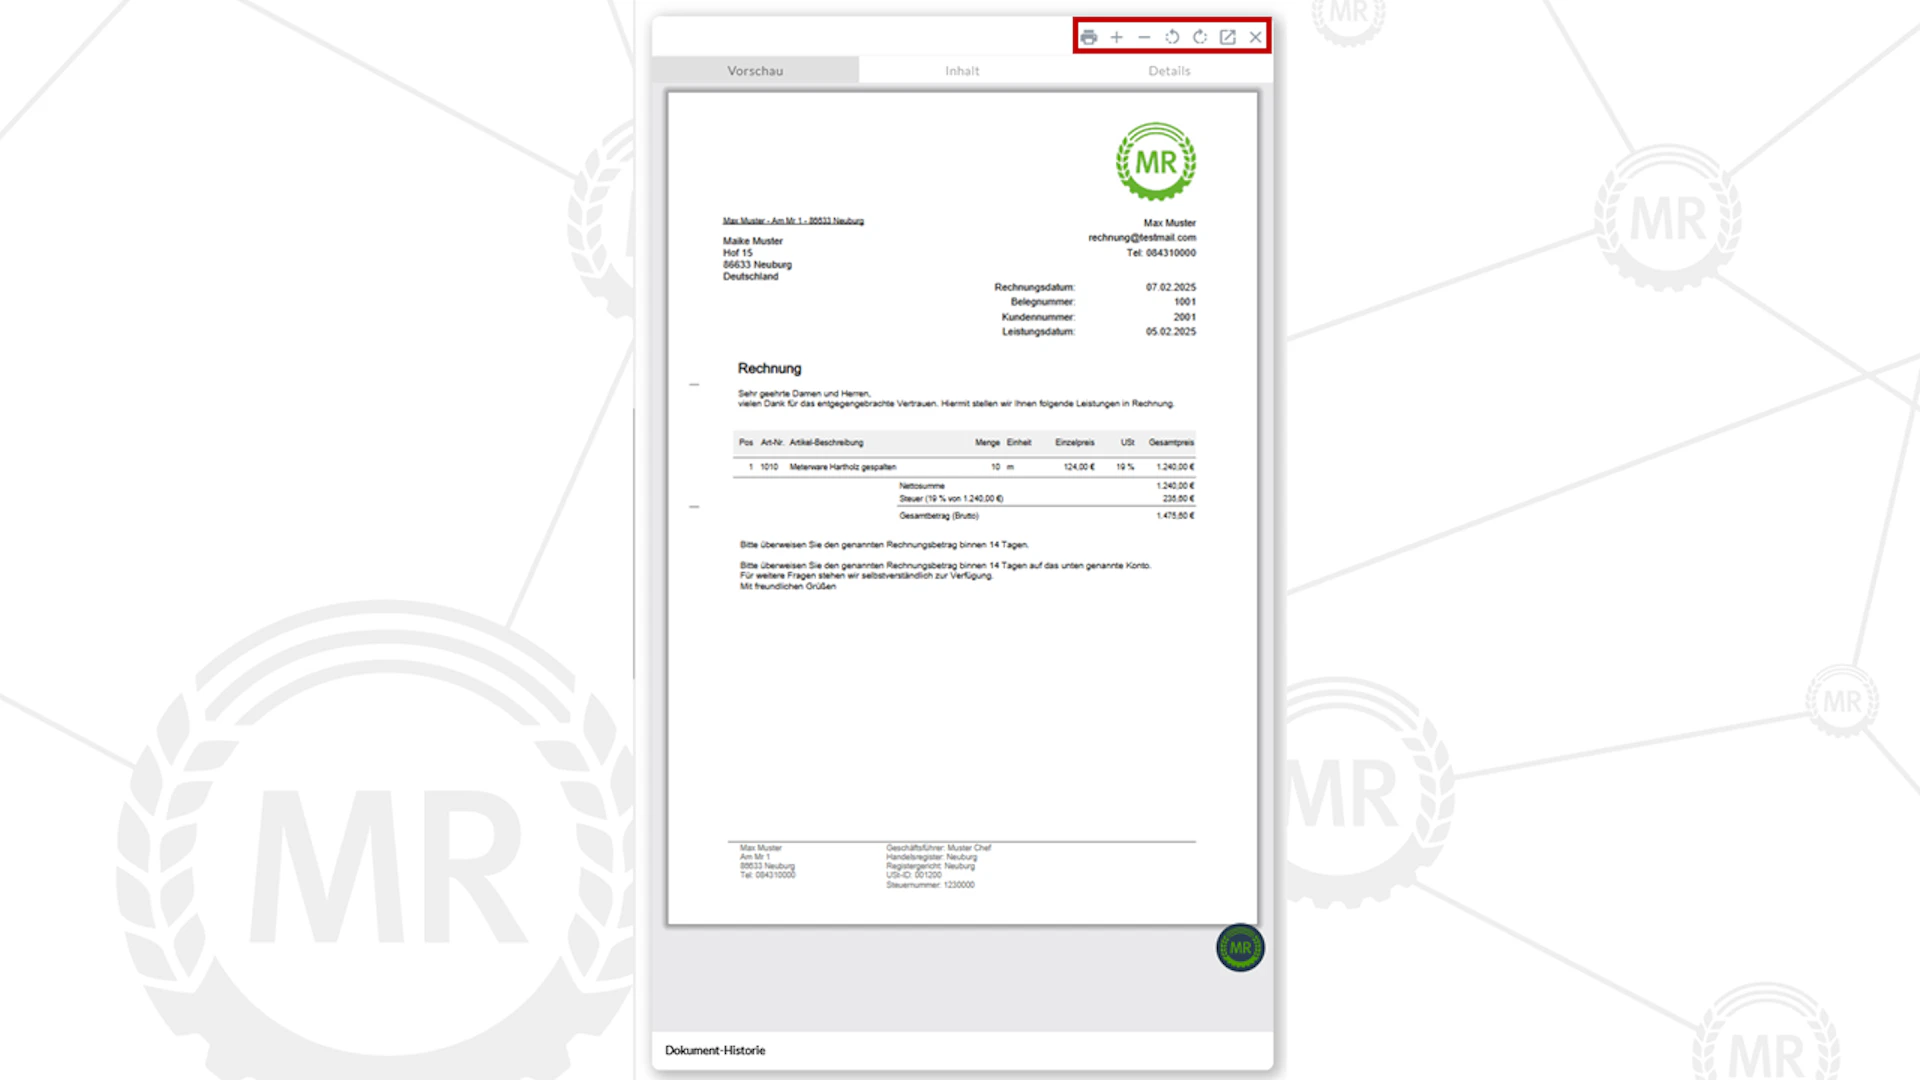Open the Inhalt tab
The width and height of the screenshot is (1920, 1080).
[962, 70]
